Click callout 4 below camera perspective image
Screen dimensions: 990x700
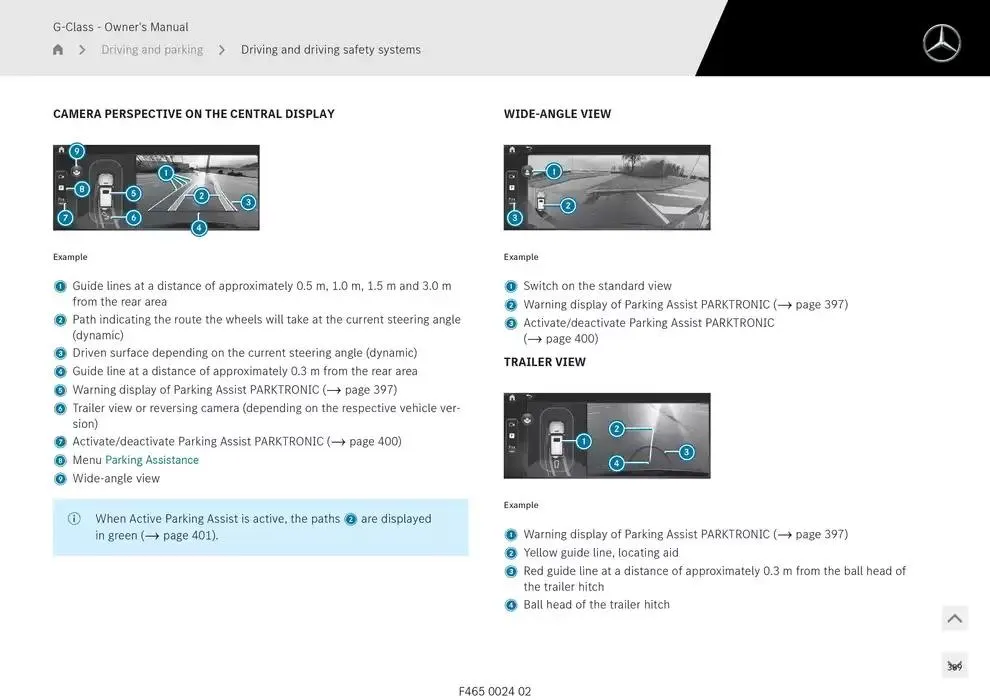199,228
